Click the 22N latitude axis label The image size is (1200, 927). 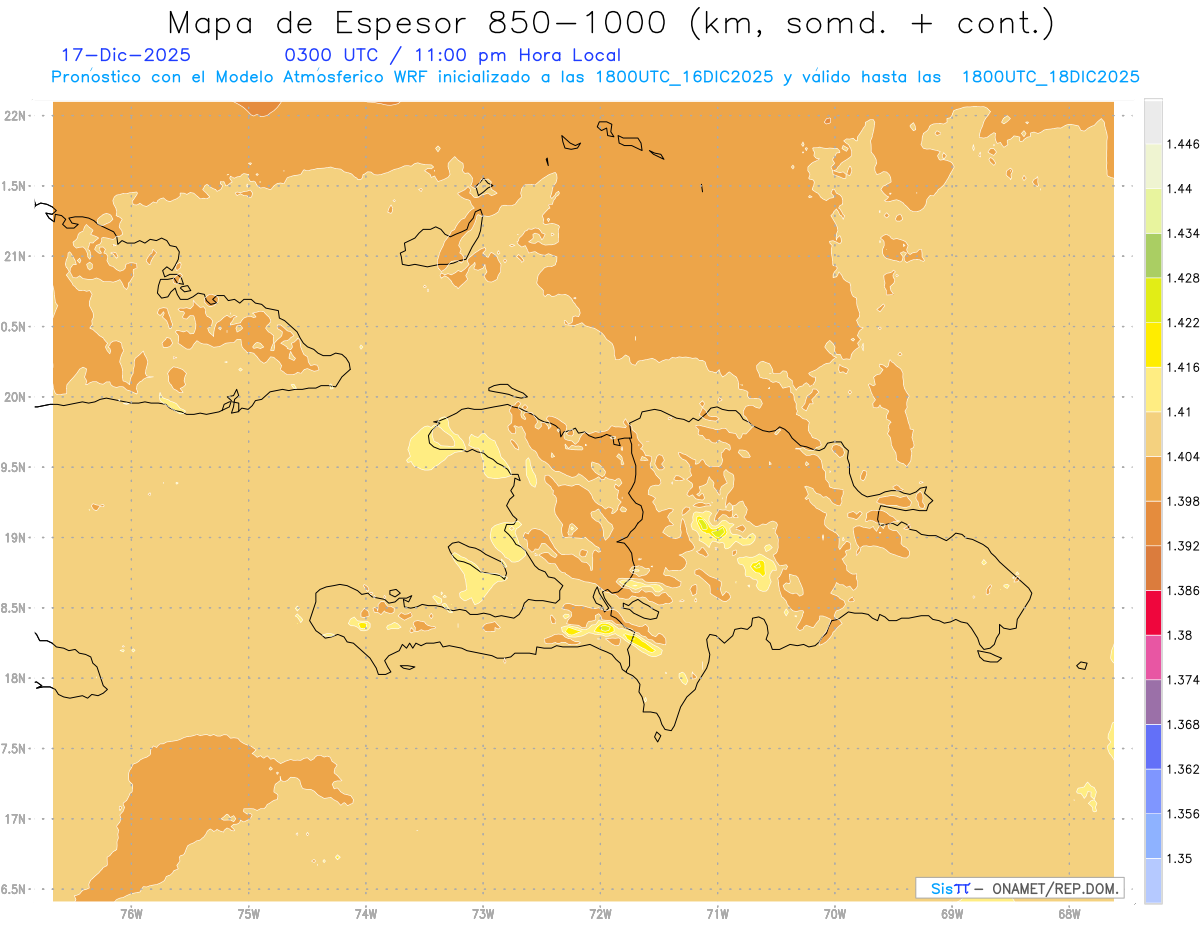point(15,116)
